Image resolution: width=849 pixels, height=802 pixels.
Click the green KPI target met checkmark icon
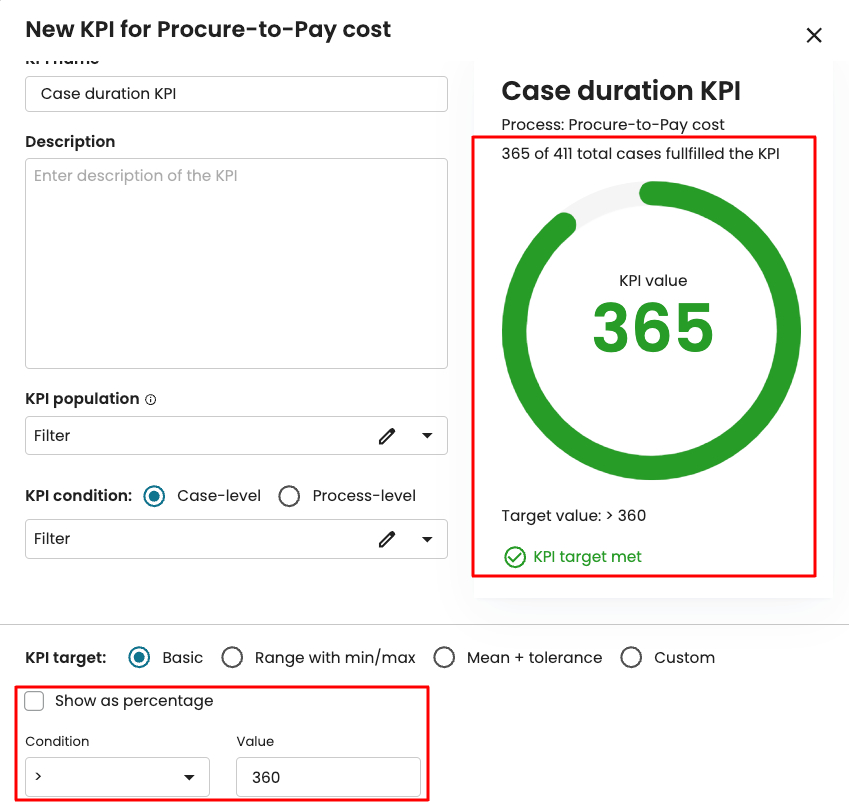(x=515, y=557)
